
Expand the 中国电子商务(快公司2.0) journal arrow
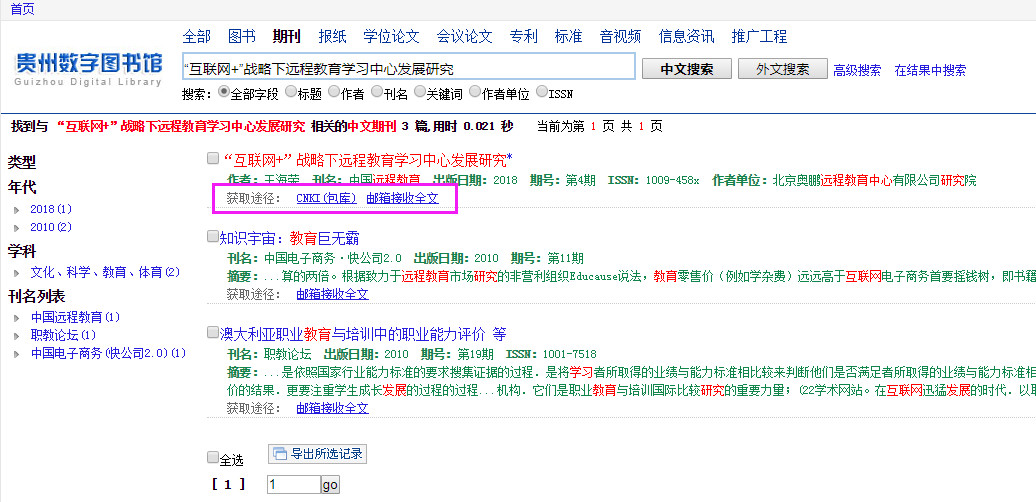[x=17, y=354]
